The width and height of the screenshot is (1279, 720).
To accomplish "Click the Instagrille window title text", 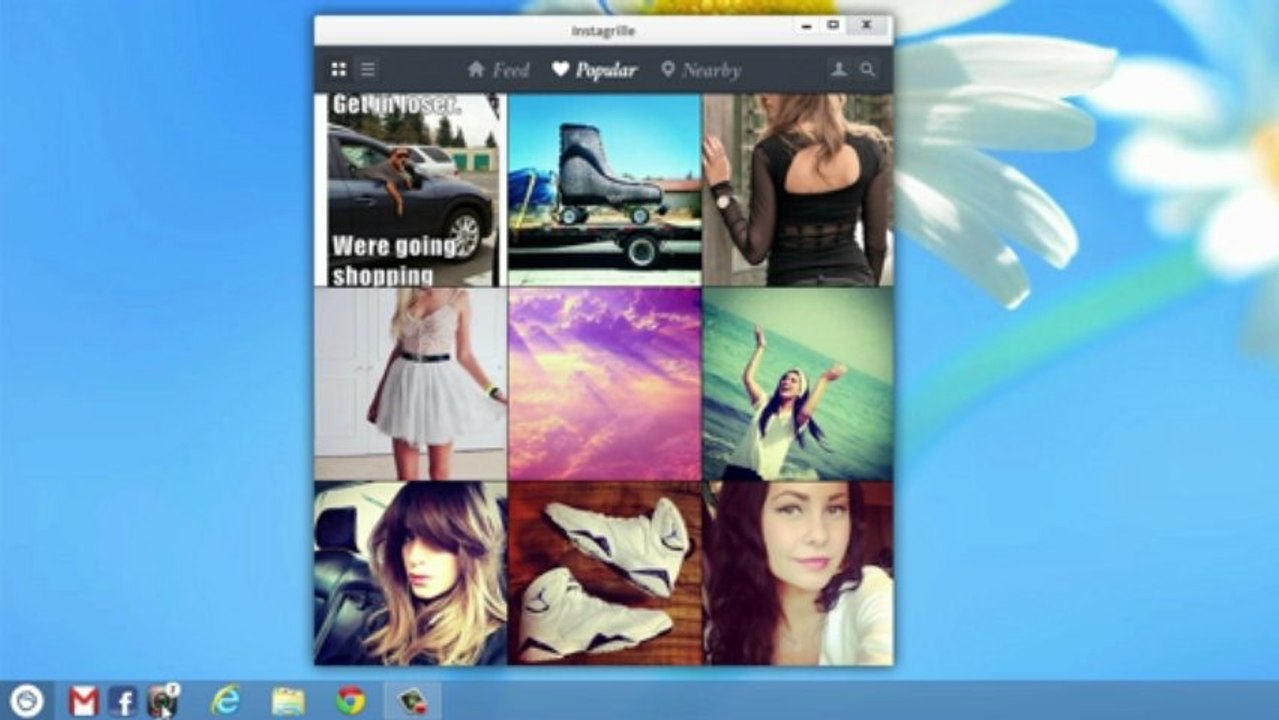I will click(x=603, y=31).
